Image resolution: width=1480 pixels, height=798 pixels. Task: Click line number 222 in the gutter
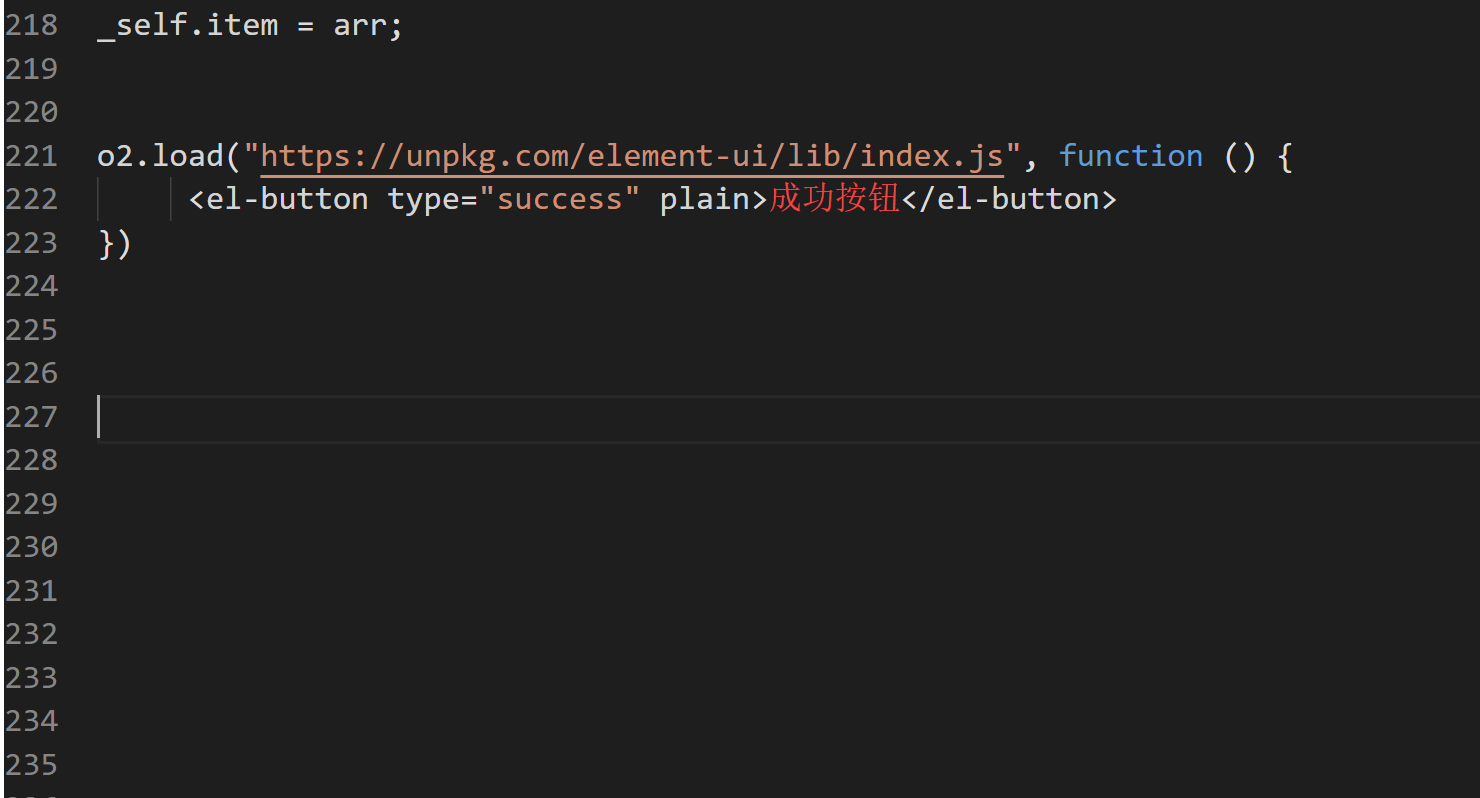31,199
